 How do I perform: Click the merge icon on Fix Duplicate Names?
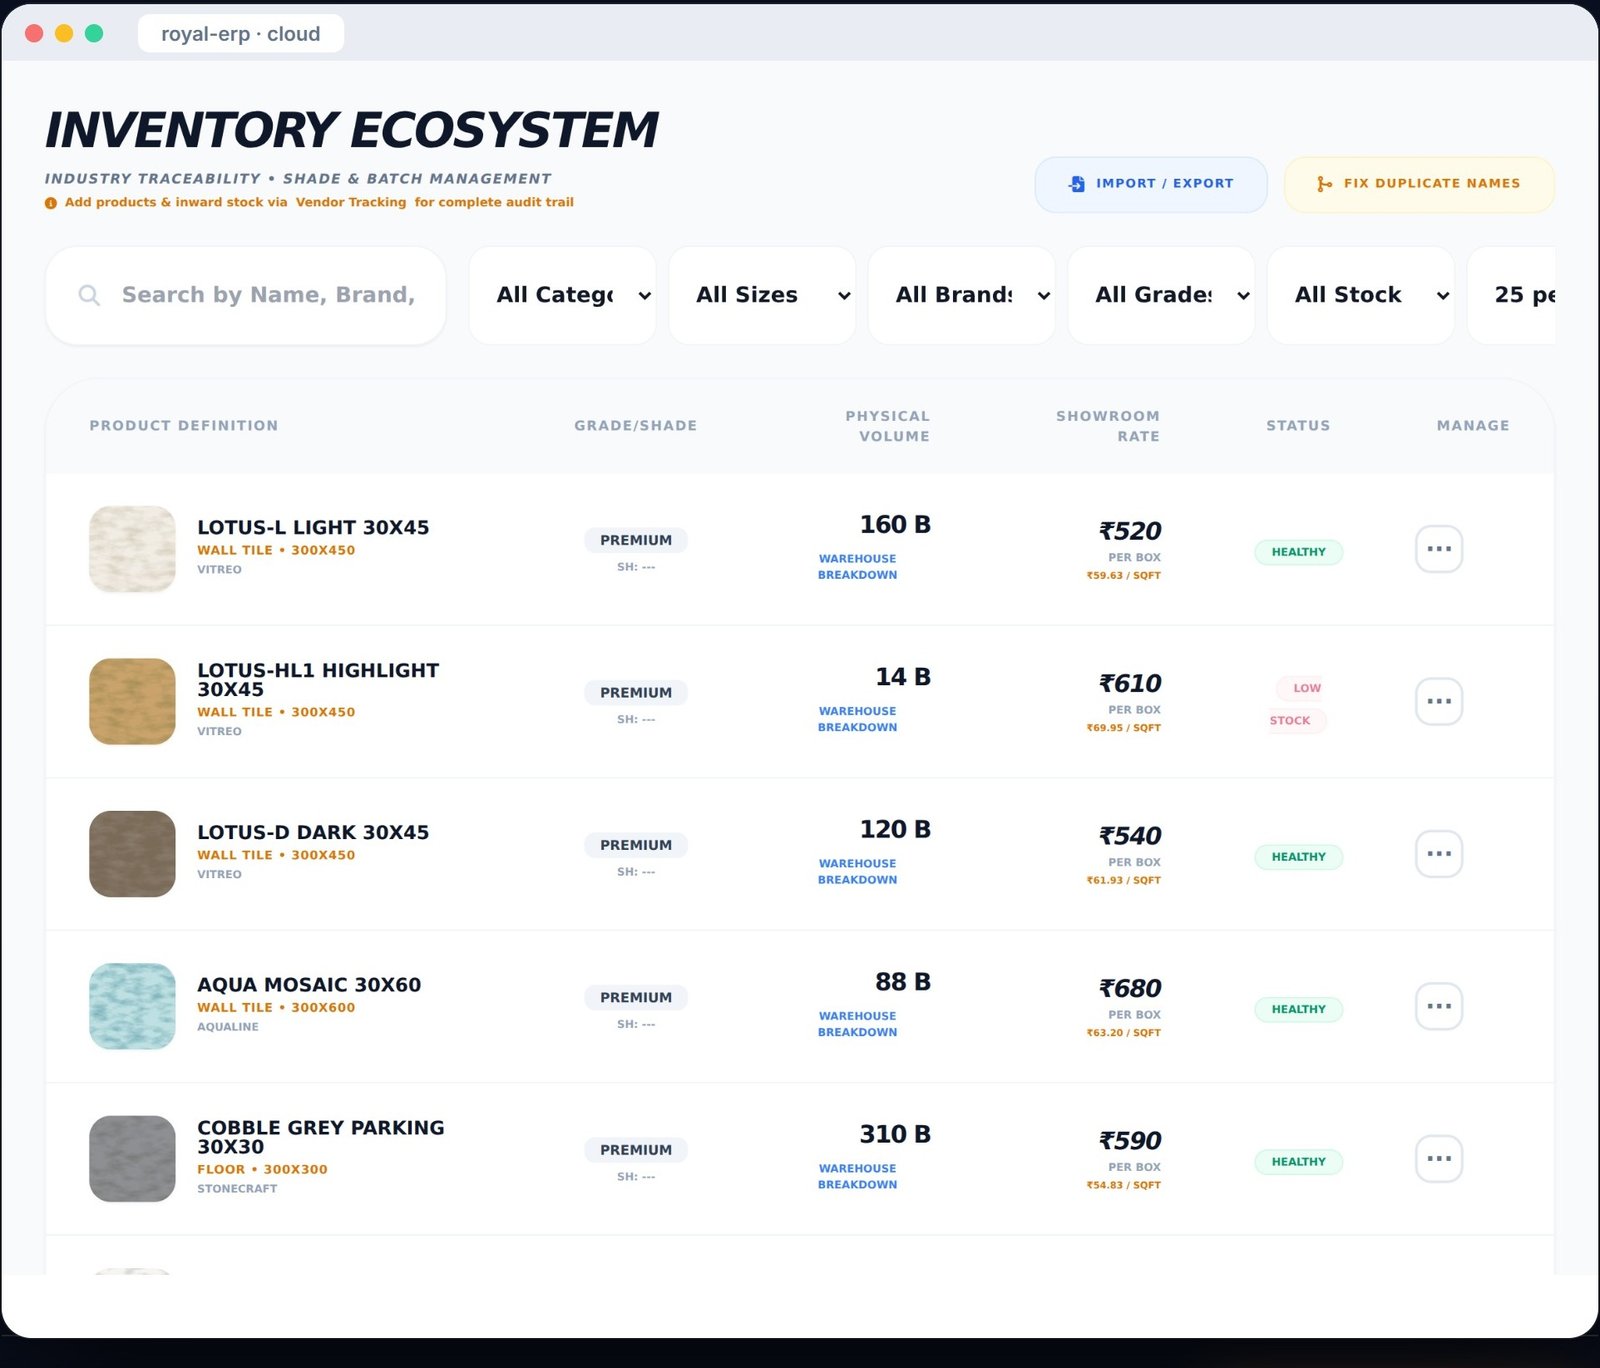point(1324,184)
